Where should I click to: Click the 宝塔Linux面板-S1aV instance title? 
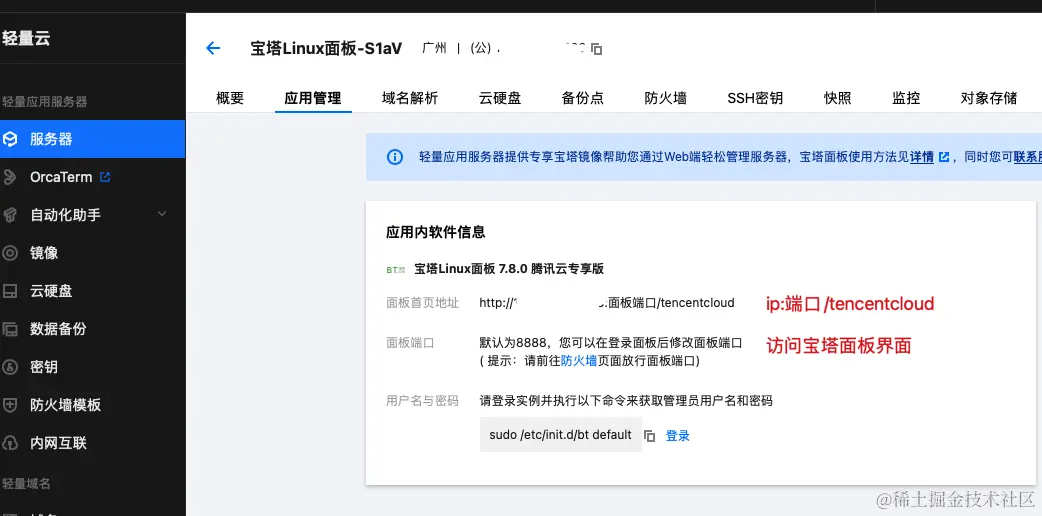(x=326, y=49)
